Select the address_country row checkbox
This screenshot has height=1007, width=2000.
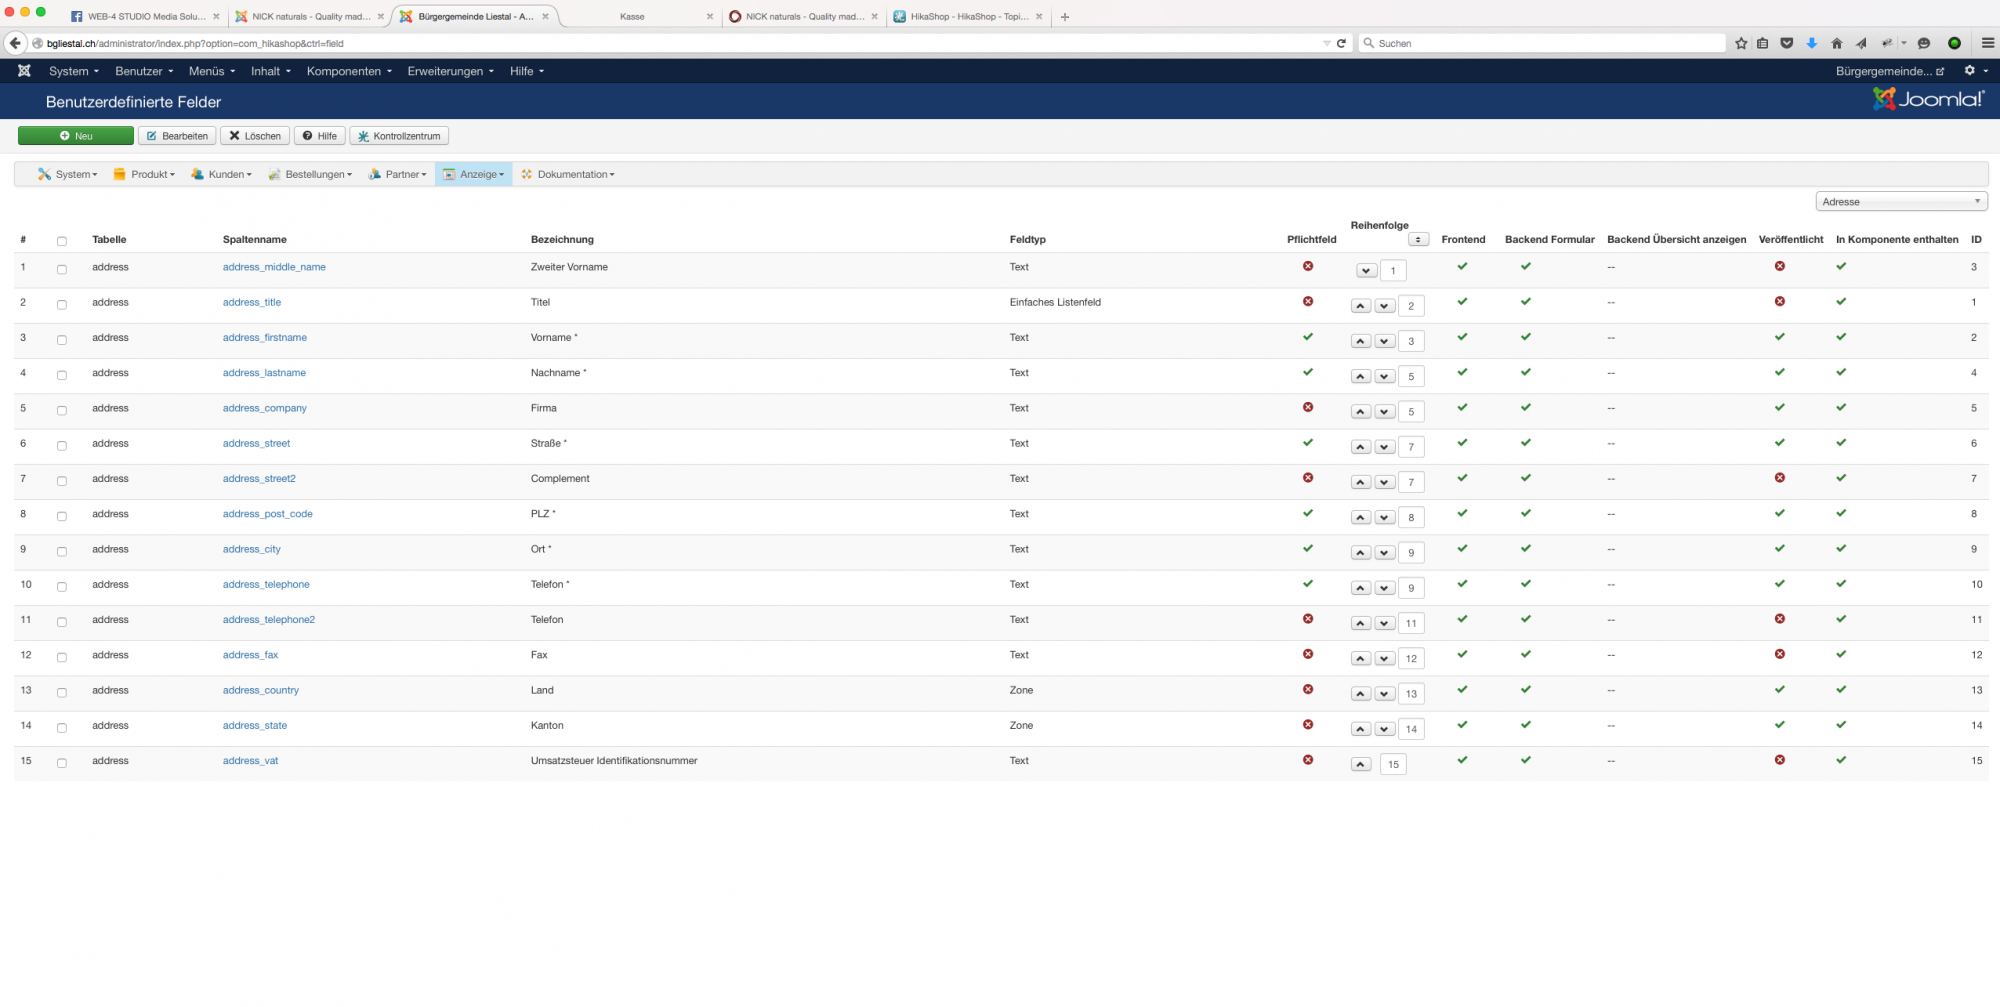[62, 692]
